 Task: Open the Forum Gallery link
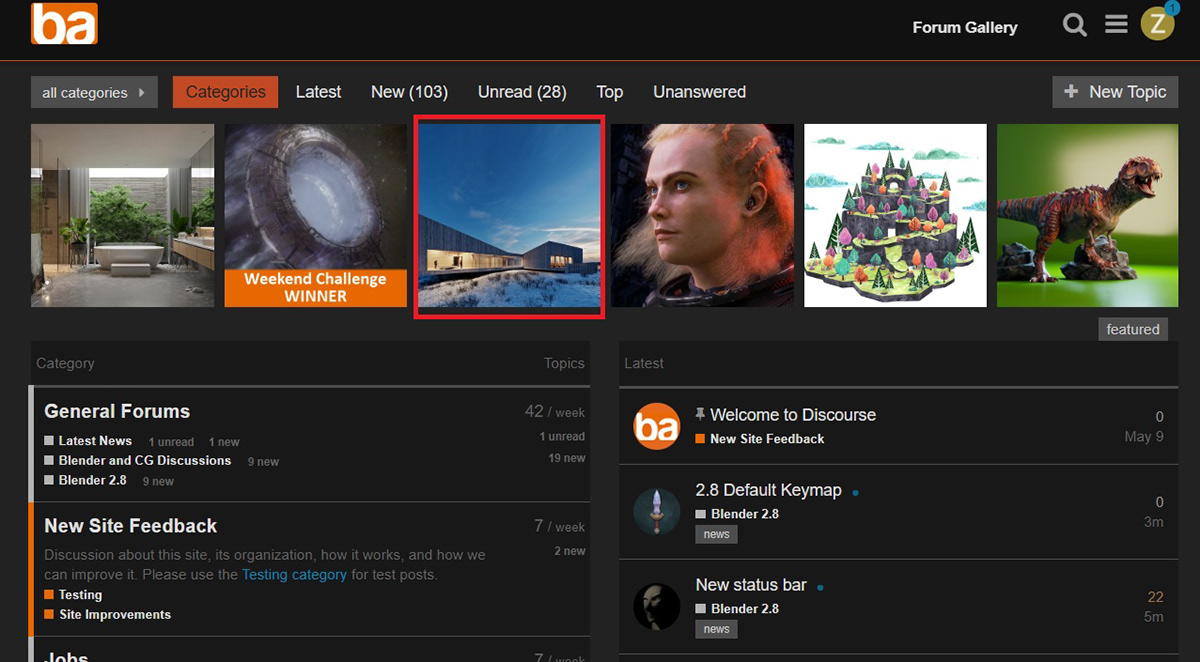(965, 27)
